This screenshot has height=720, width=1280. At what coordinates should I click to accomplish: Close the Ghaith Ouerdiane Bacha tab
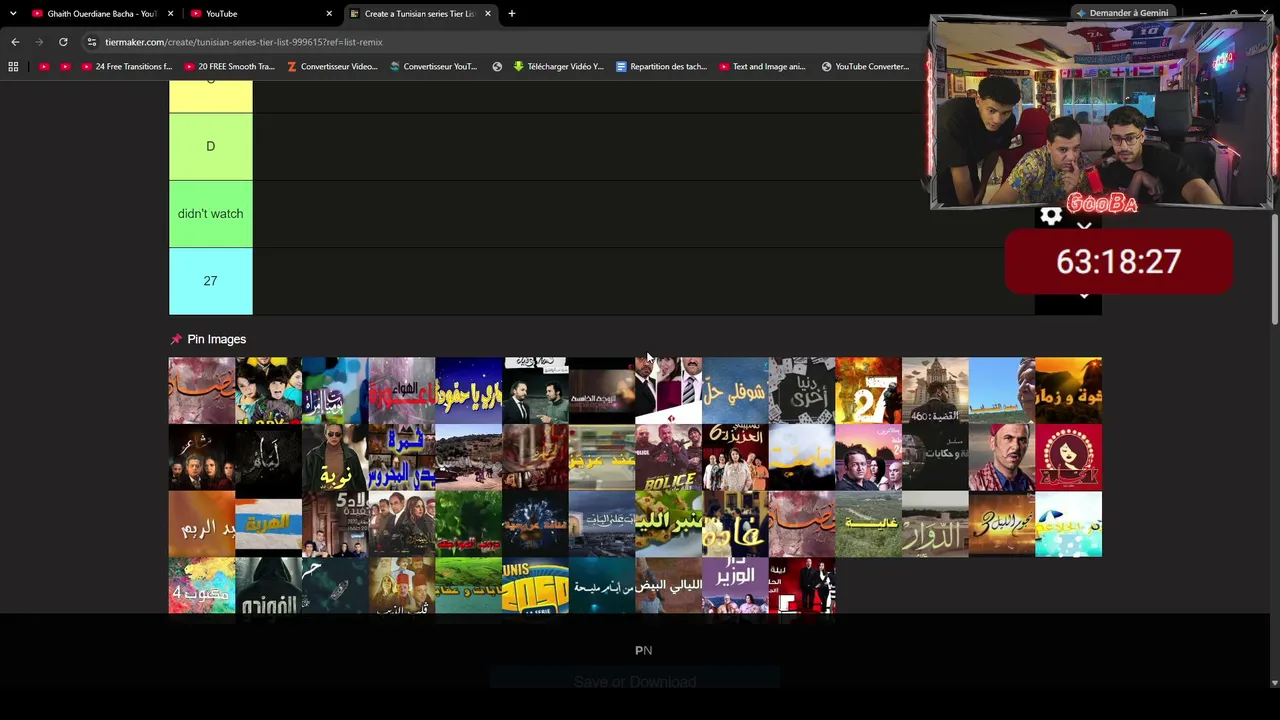[x=171, y=14]
